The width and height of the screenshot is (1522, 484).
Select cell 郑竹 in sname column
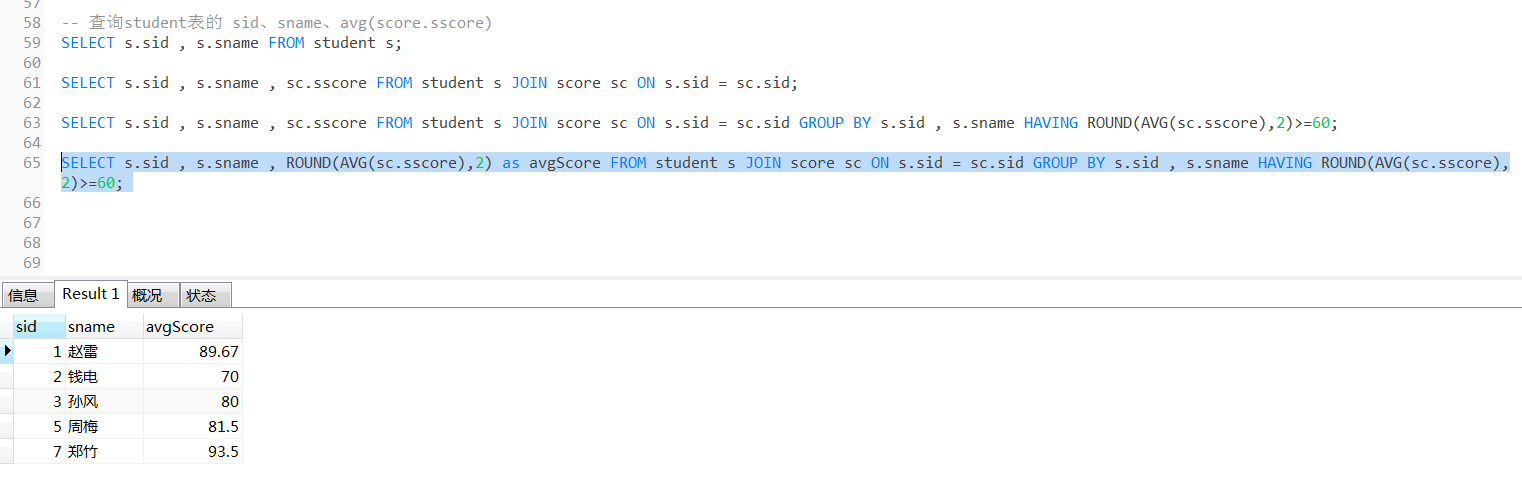(x=105, y=451)
